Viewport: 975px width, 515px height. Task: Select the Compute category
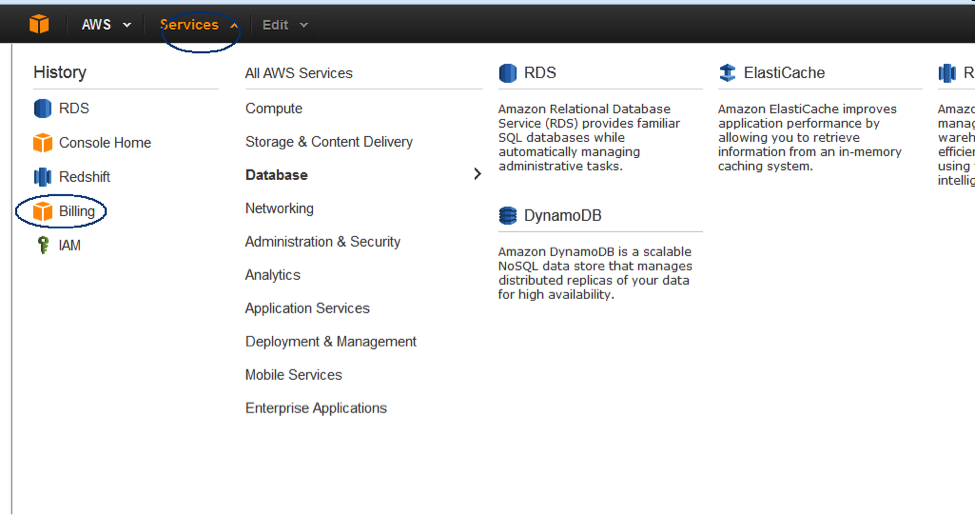(x=274, y=108)
